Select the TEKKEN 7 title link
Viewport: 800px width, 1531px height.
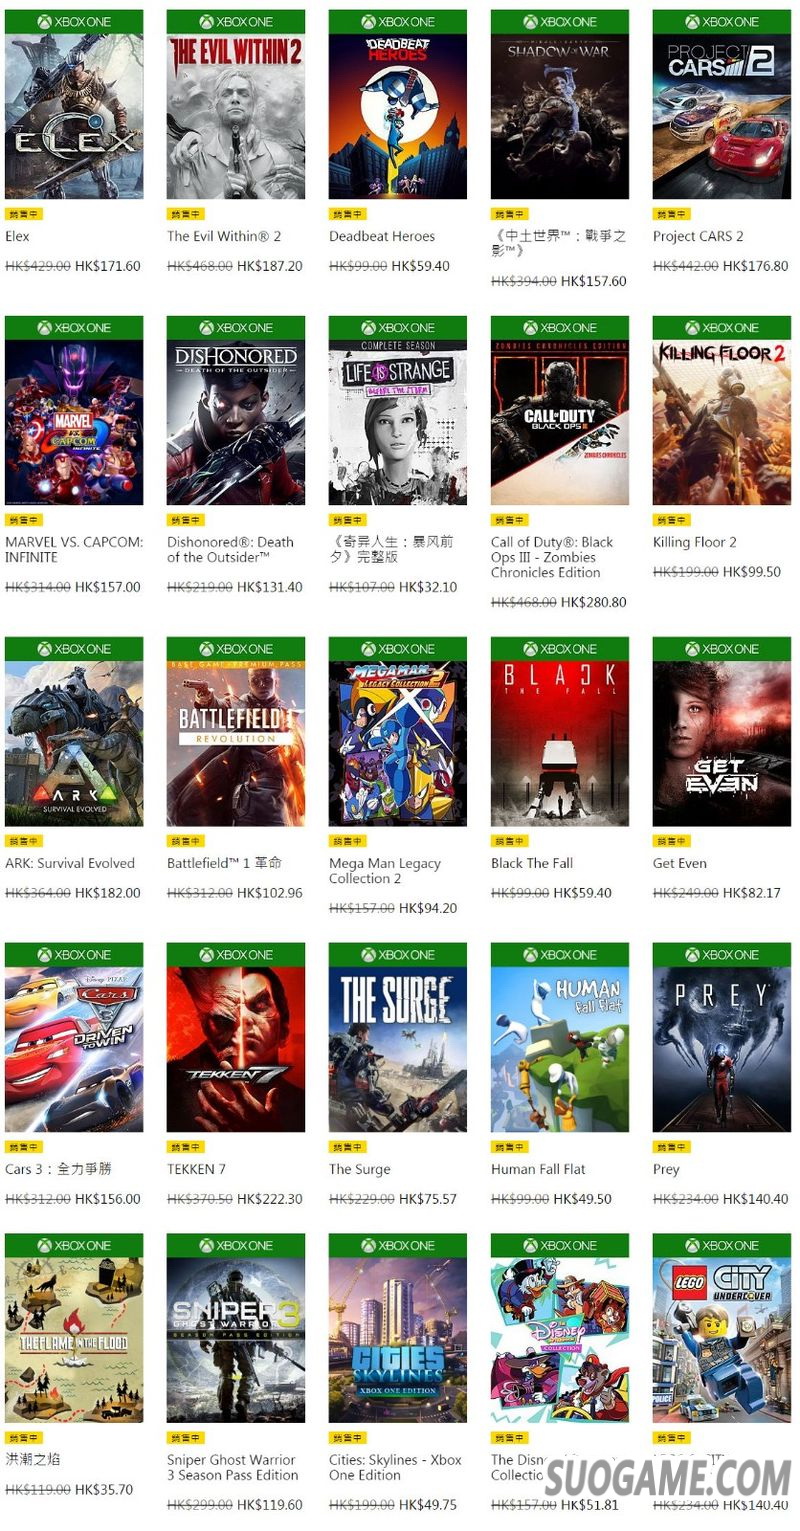pyautogui.click(x=196, y=1170)
